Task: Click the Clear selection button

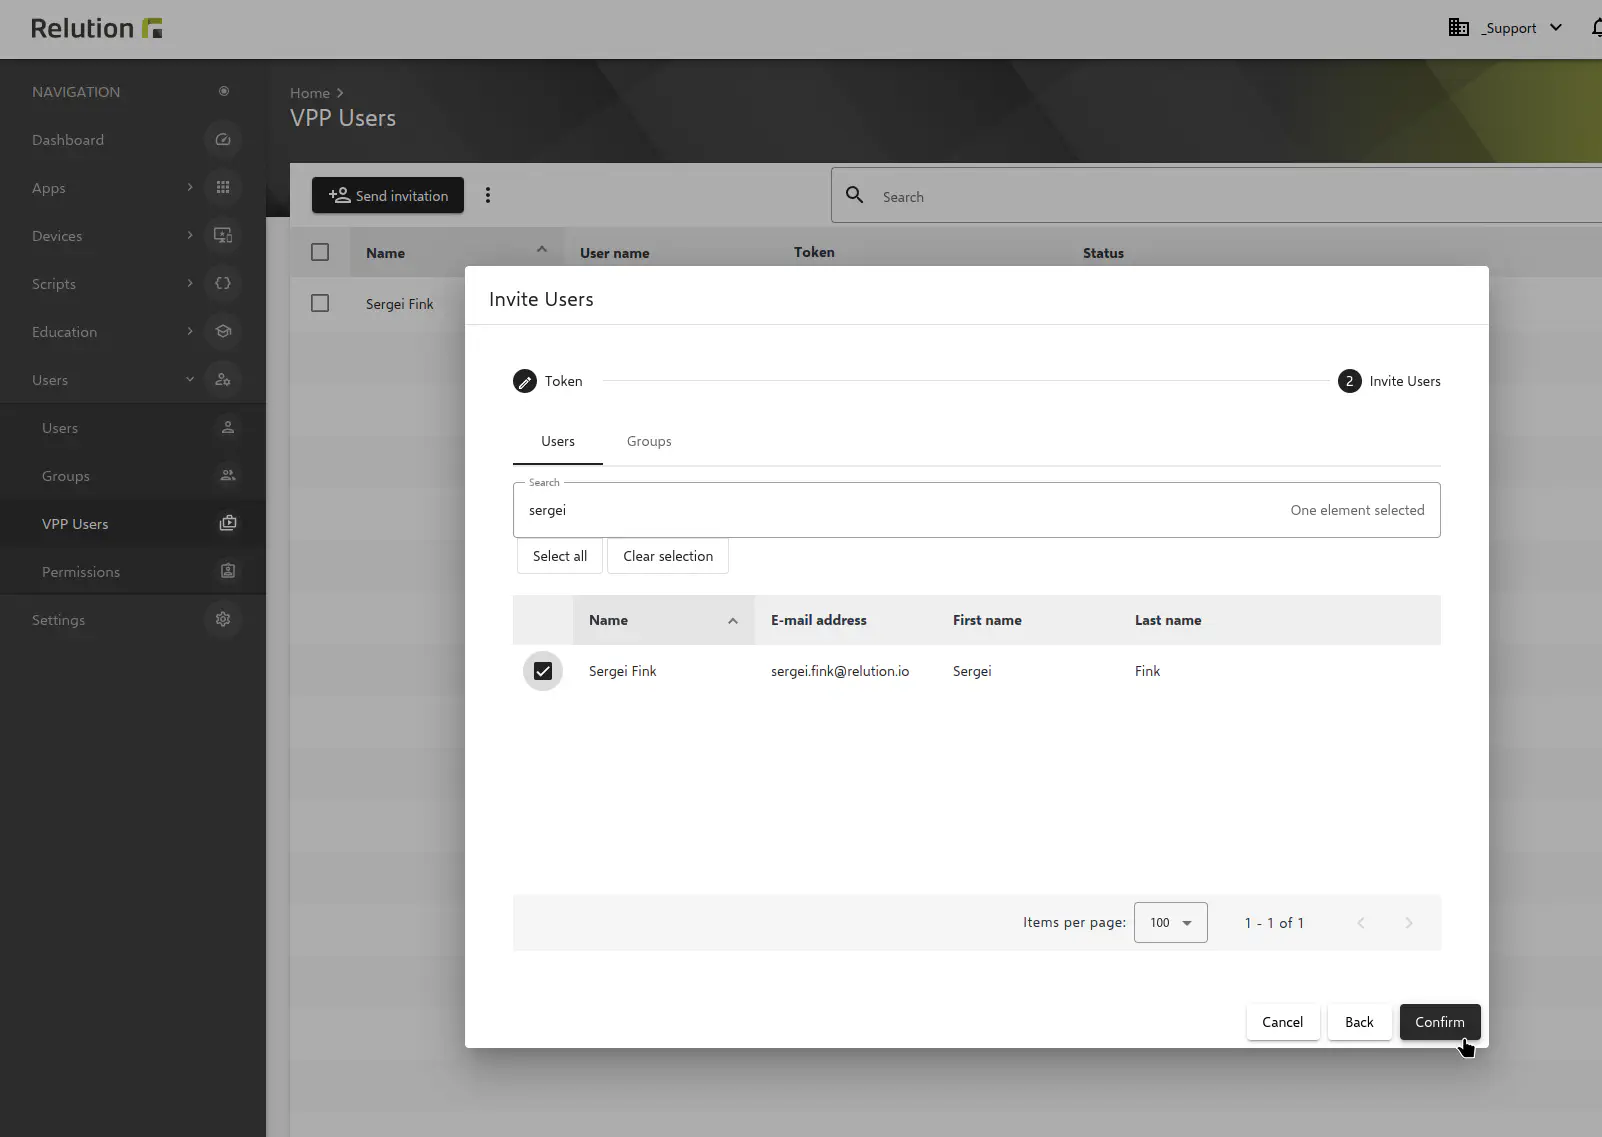Action: [668, 557]
